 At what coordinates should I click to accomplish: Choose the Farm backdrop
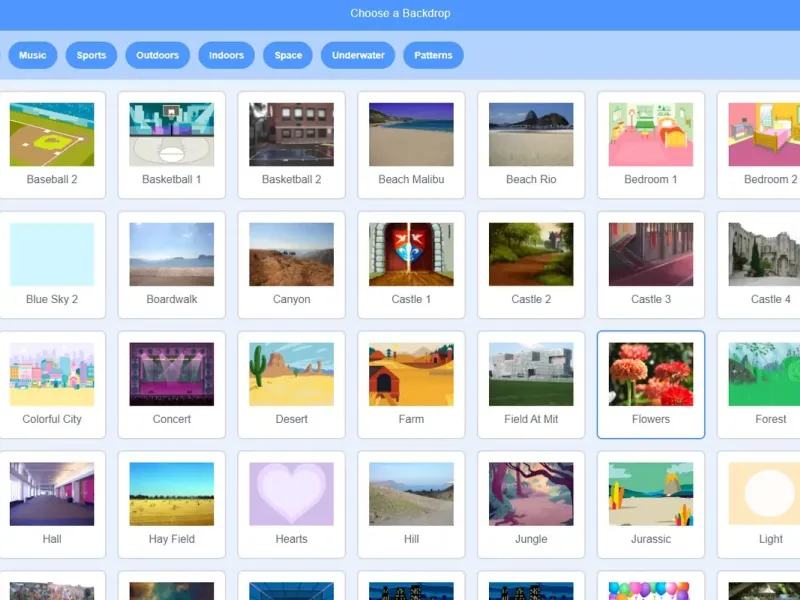411,385
